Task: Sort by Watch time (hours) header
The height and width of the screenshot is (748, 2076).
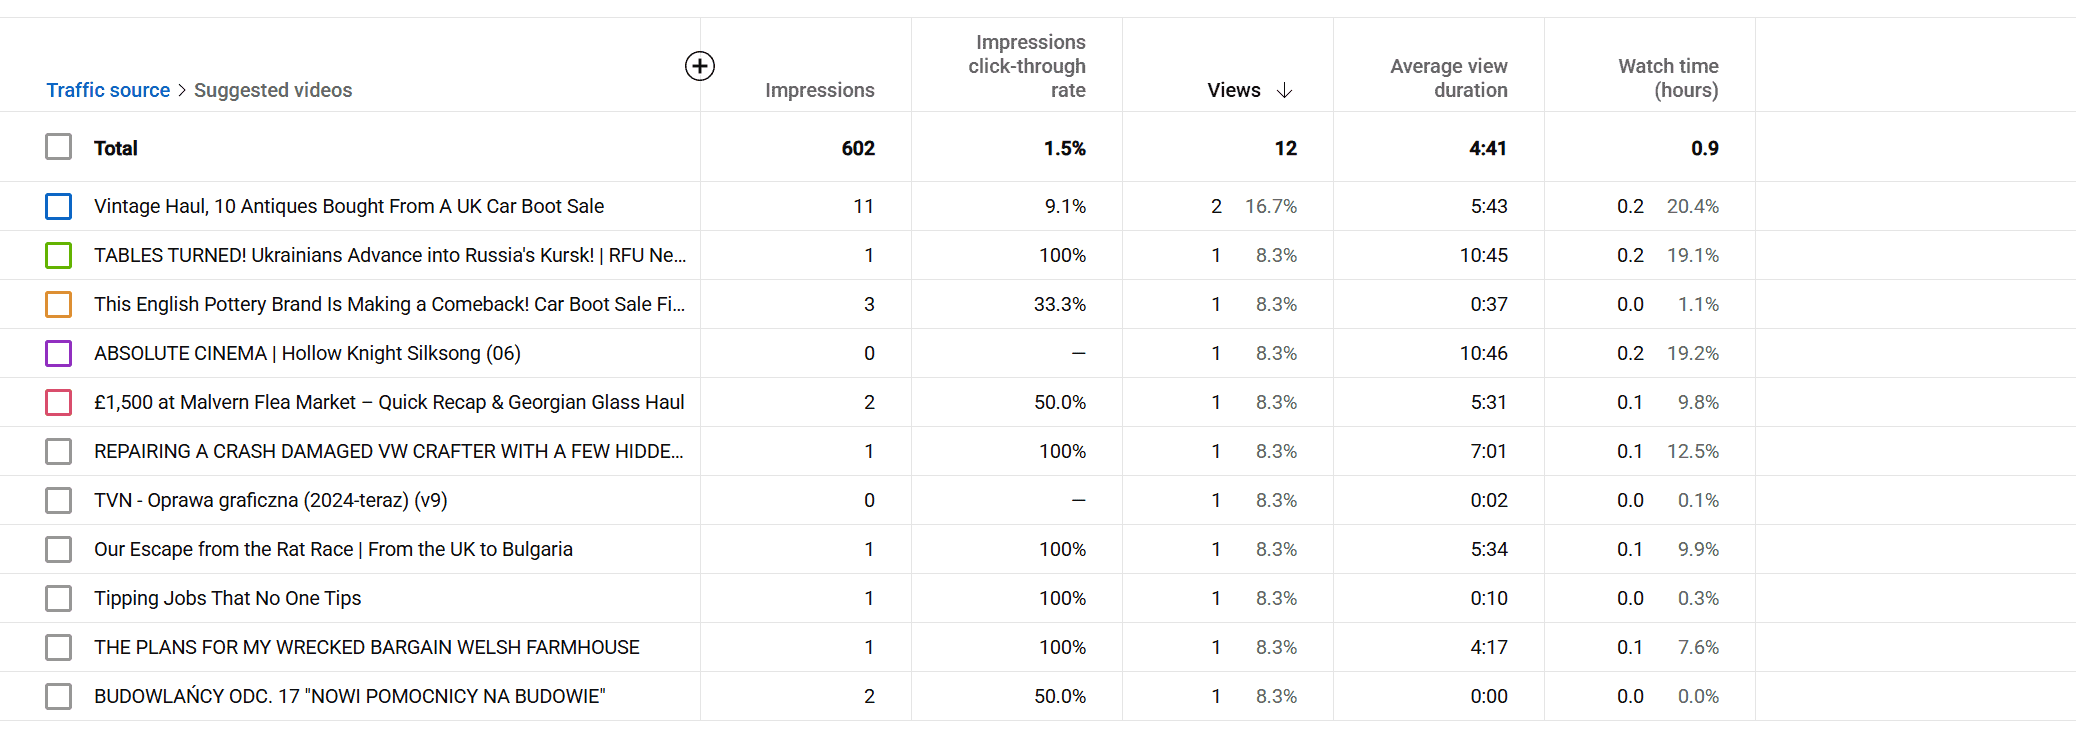Action: [x=1668, y=78]
